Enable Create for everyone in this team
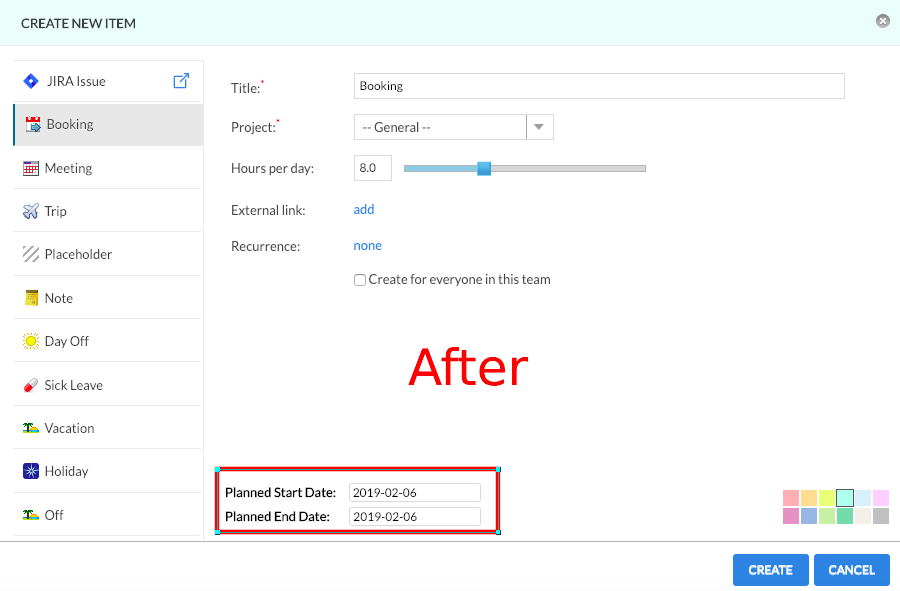The width and height of the screenshot is (900, 591). pyautogui.click(x=360, y=280)
